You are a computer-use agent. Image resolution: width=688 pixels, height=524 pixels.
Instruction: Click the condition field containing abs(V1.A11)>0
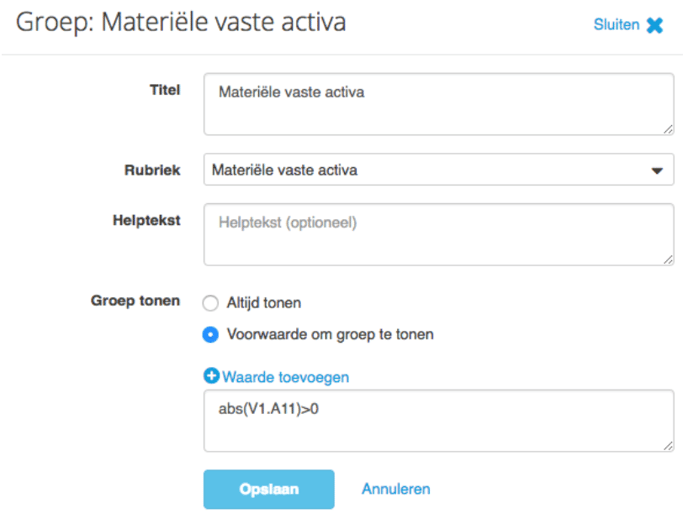439,421
